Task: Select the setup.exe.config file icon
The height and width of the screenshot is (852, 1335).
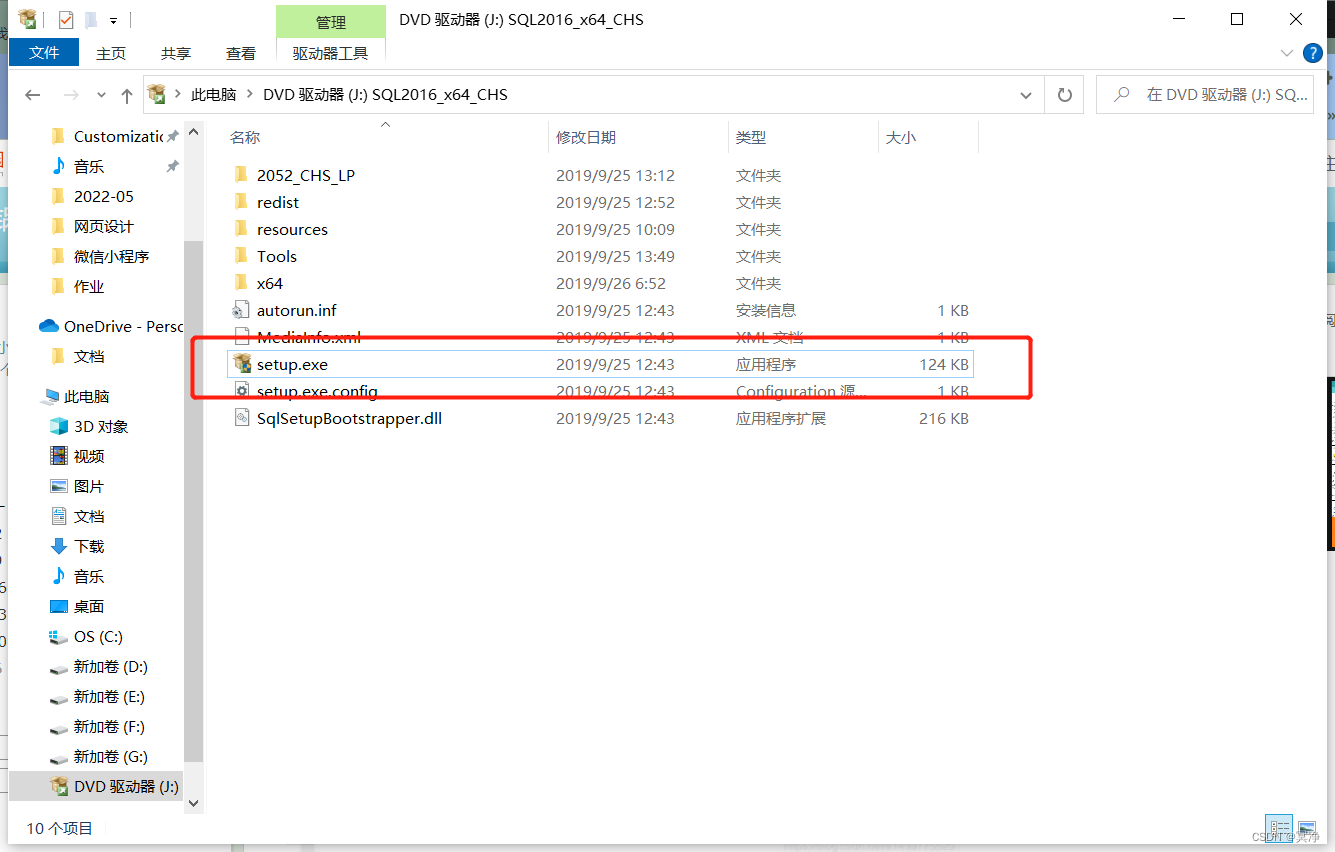Action: coord(240,391)
